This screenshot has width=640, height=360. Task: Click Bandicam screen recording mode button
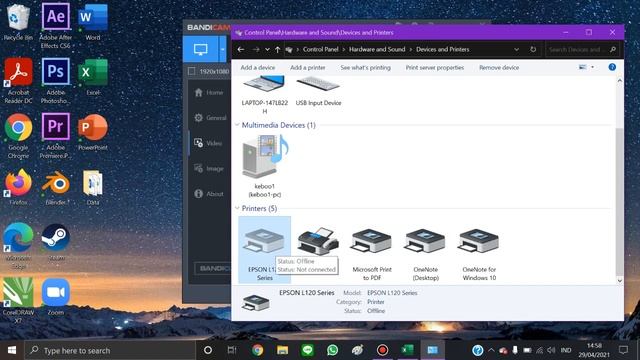(200, 49)
